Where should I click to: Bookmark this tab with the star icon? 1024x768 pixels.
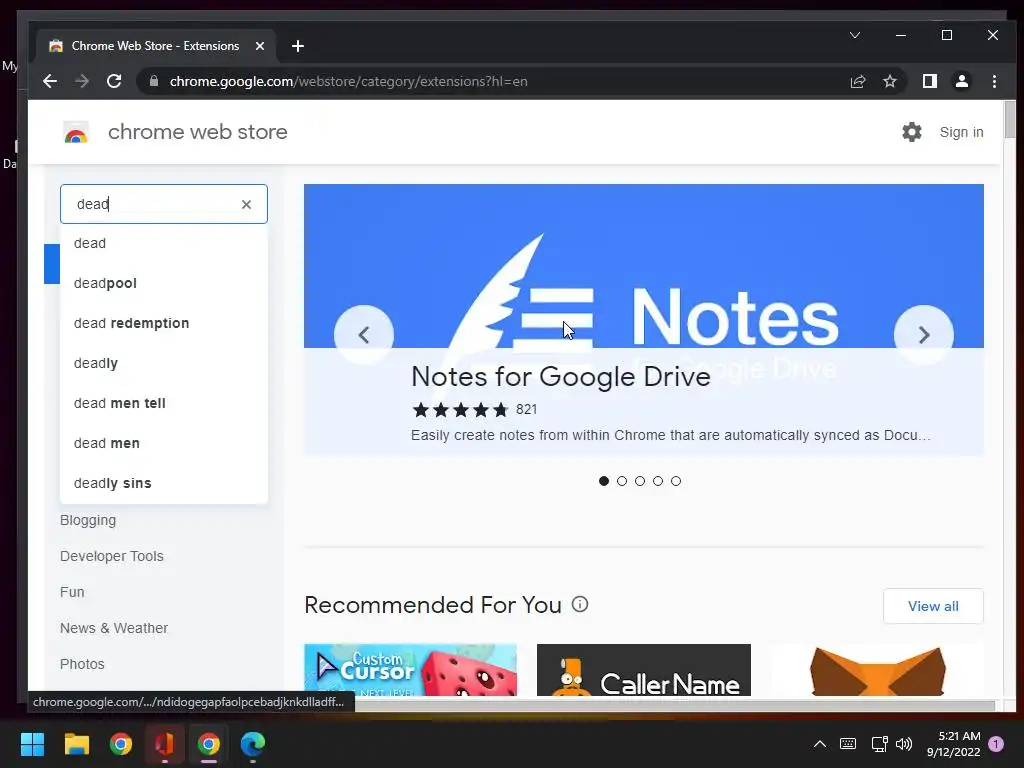(889, 82)
